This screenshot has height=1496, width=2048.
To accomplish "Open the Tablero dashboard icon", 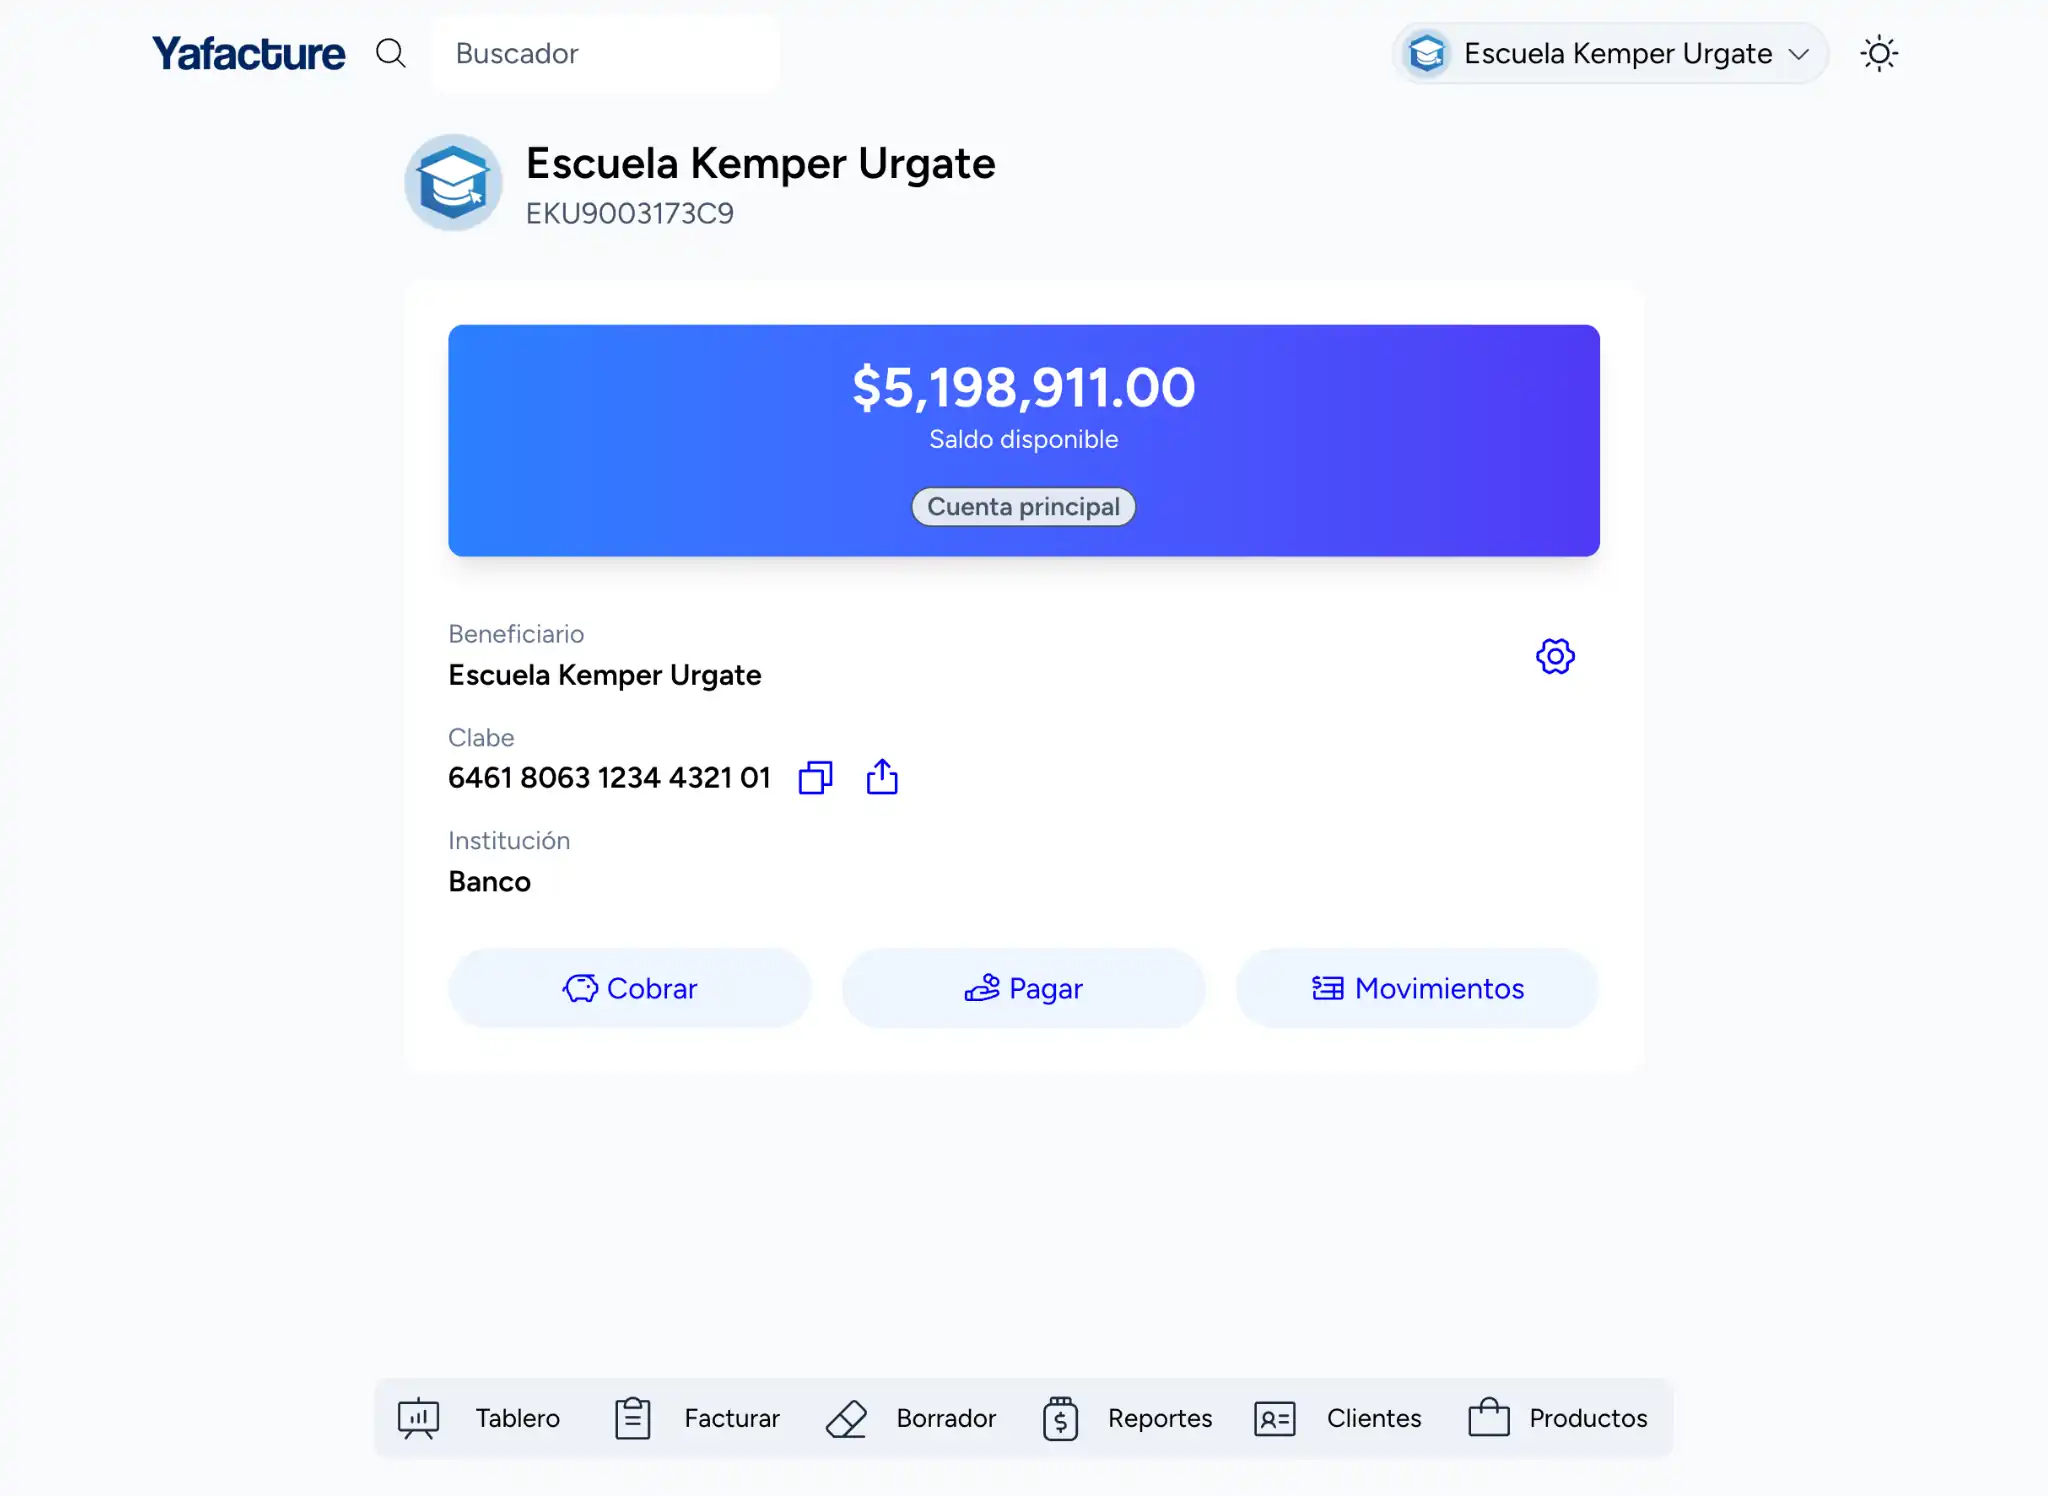I will (x=419, y=1418).
